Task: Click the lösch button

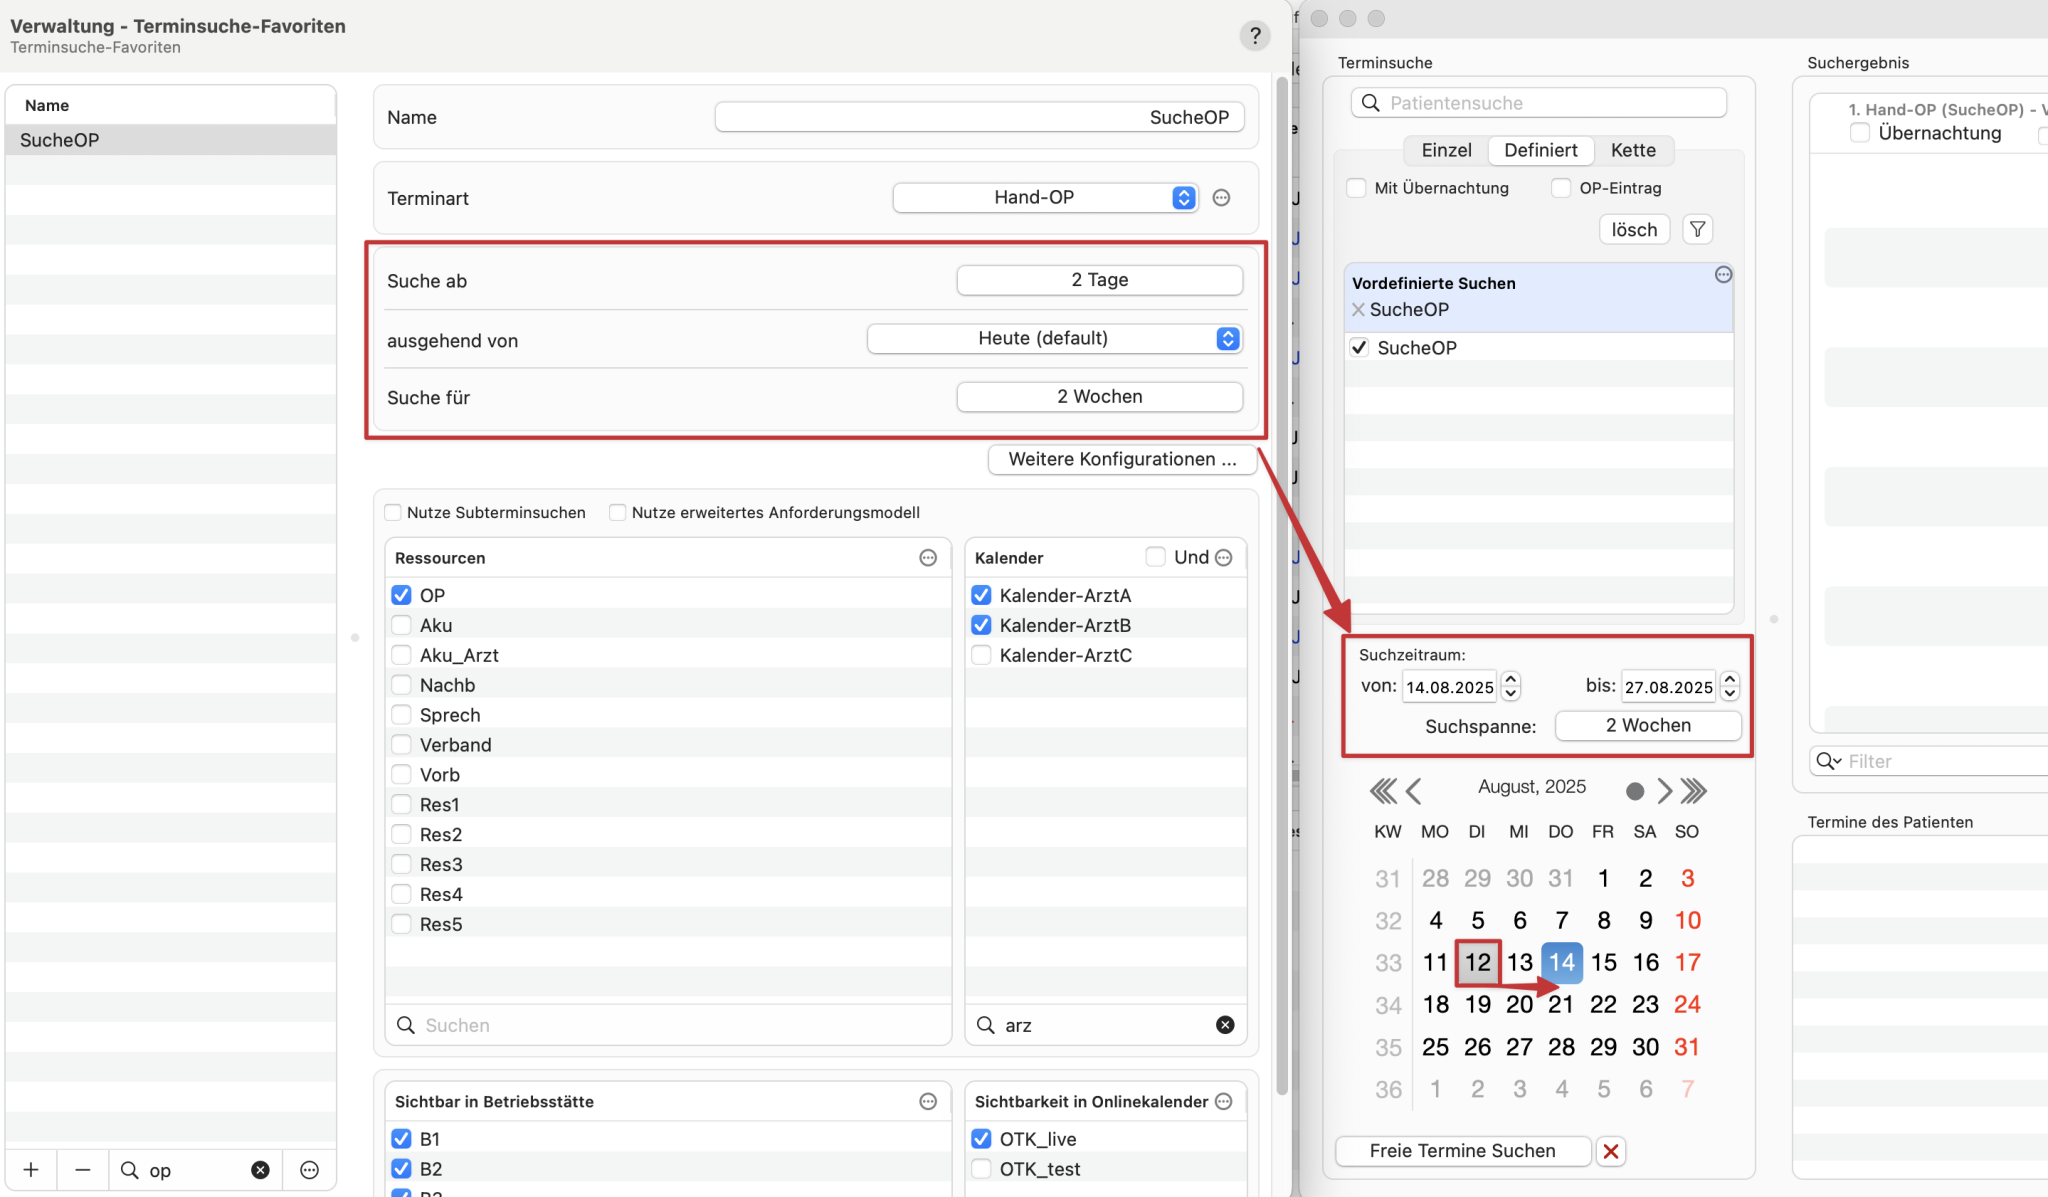Action: pyautogui.click(x=1634, y=230)
